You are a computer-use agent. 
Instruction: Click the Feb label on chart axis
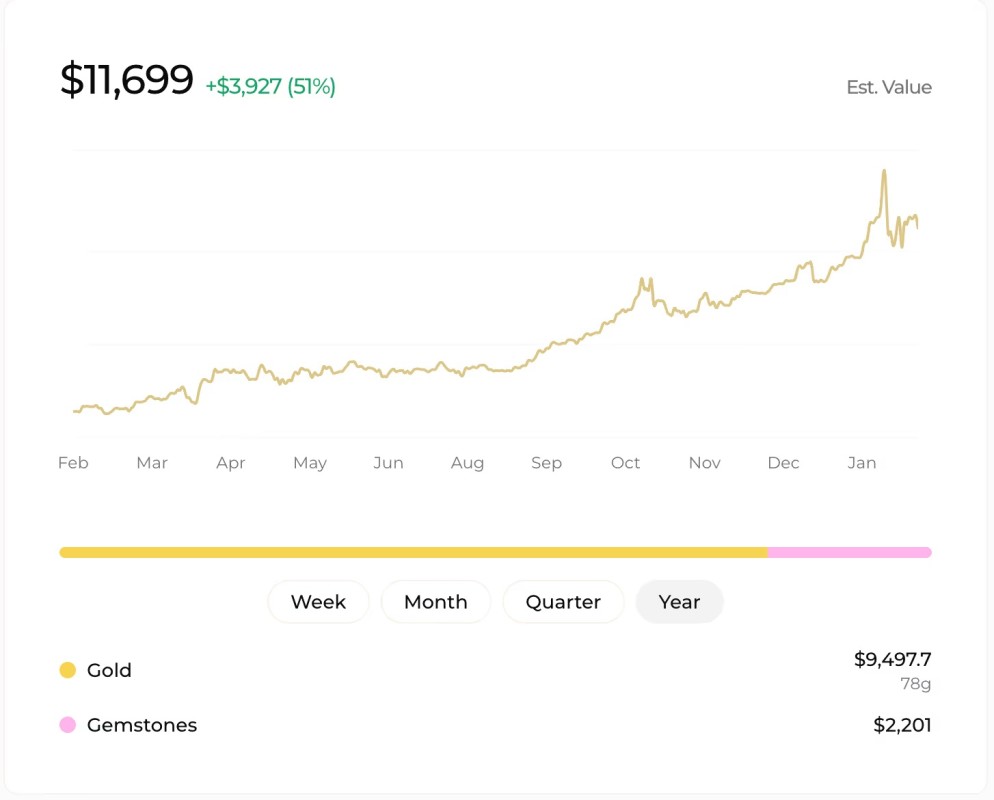(73, 463)
